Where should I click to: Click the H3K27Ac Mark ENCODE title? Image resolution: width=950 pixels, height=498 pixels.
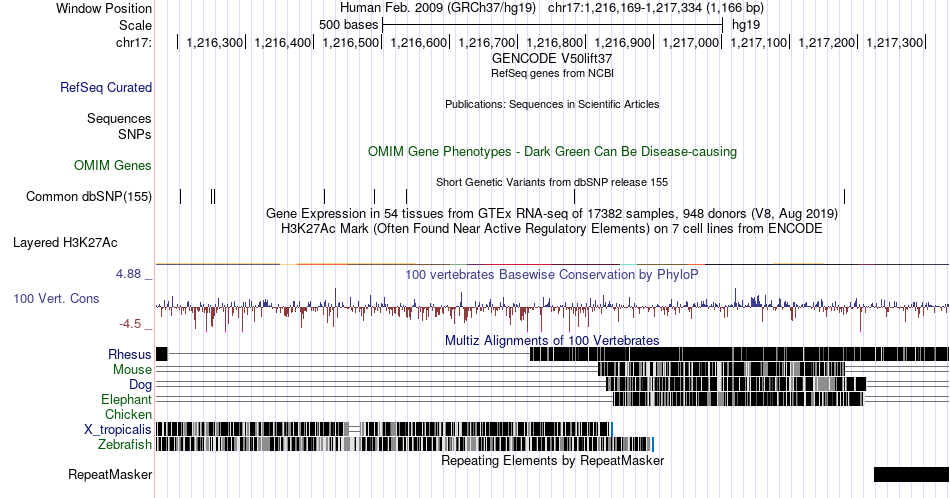tap(552, 229)
